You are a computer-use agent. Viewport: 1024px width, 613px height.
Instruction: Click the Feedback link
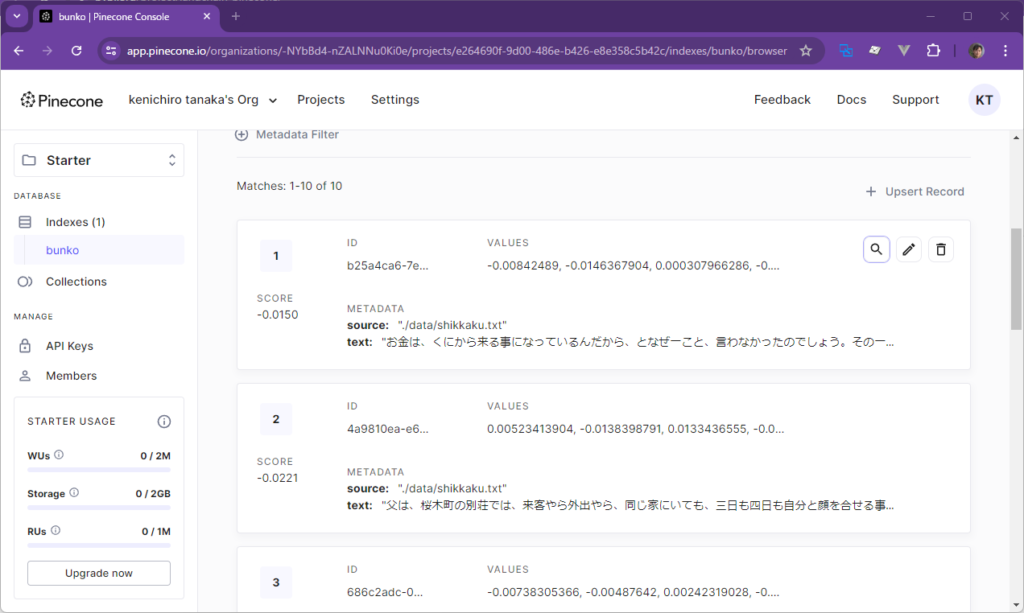point(782,100)
